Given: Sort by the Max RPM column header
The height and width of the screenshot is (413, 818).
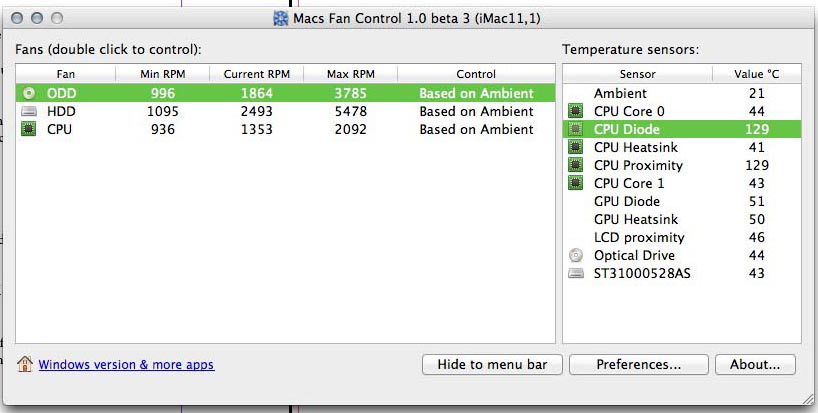Looking at the screenshot, I should (x=351, y=74).
